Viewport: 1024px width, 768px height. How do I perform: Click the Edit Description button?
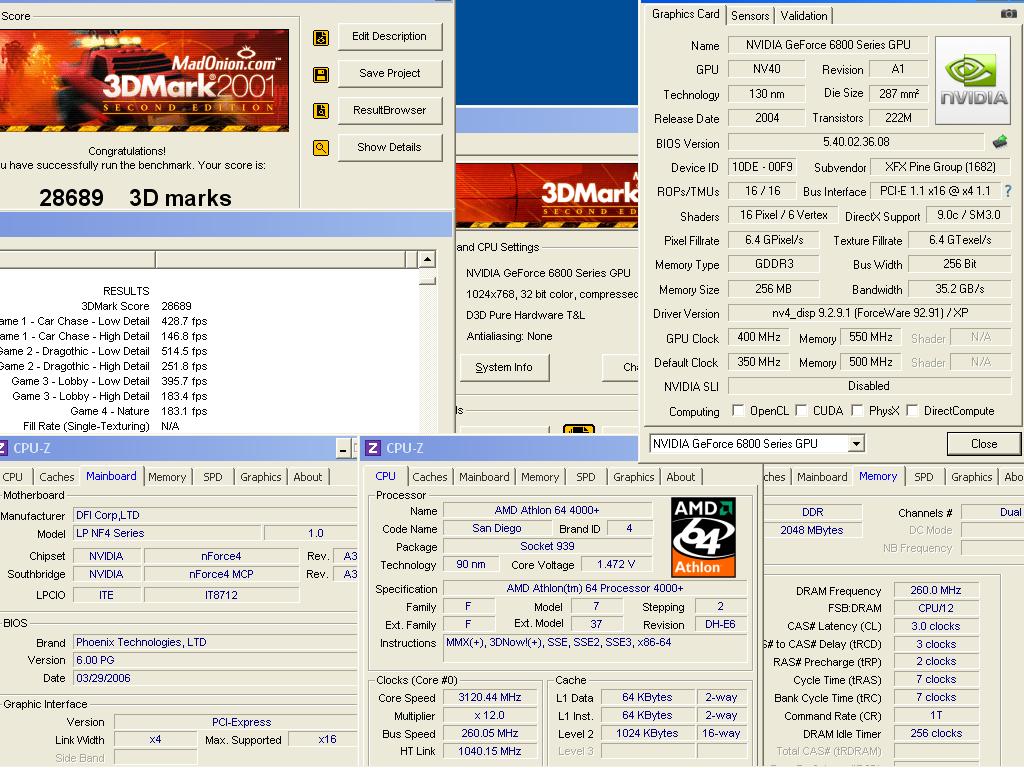pyautogui.click(x=389, y=37)
